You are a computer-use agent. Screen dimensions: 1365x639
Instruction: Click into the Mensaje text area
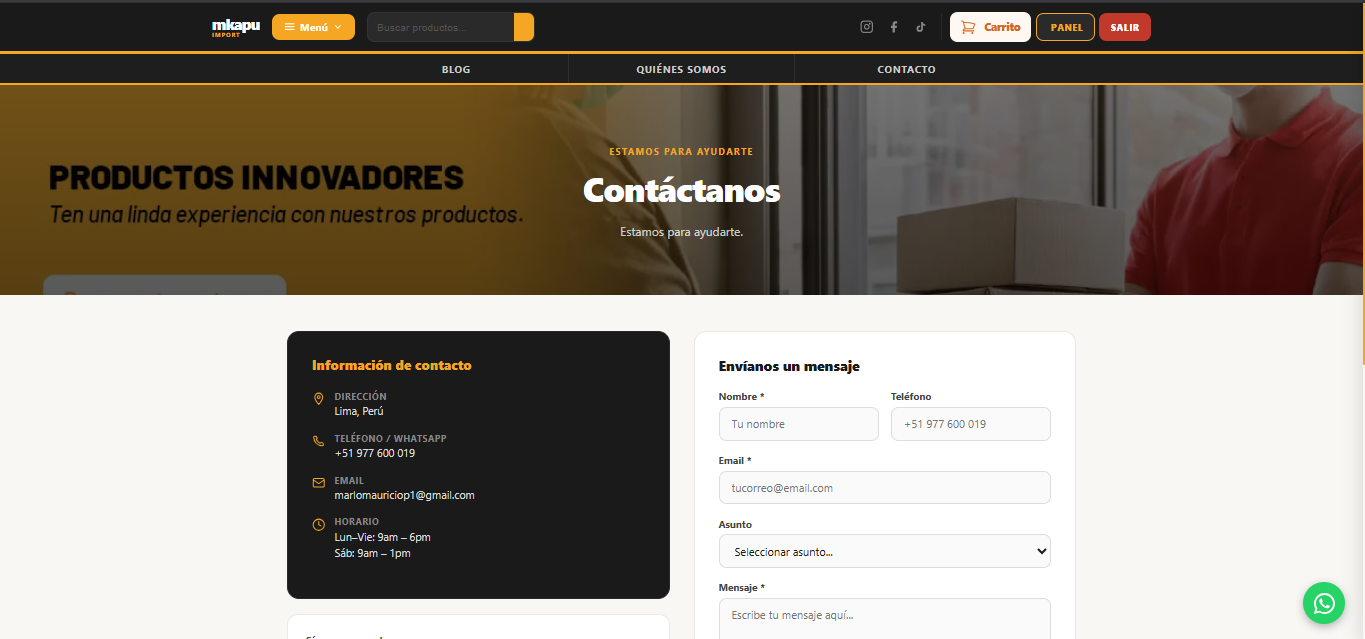(884, 618)
